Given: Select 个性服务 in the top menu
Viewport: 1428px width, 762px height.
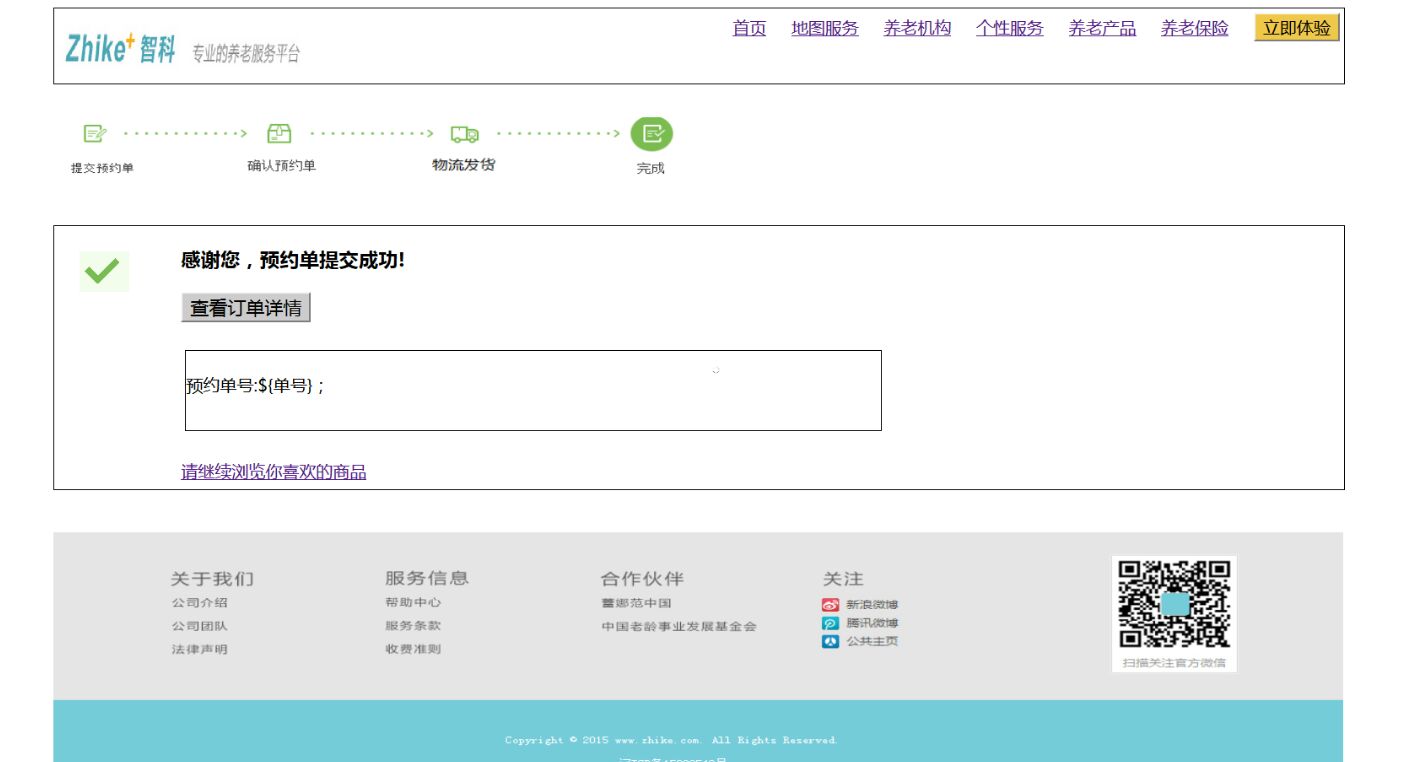Looking at the screenshot, I should pyautogui.click(x=1009, y=29).
